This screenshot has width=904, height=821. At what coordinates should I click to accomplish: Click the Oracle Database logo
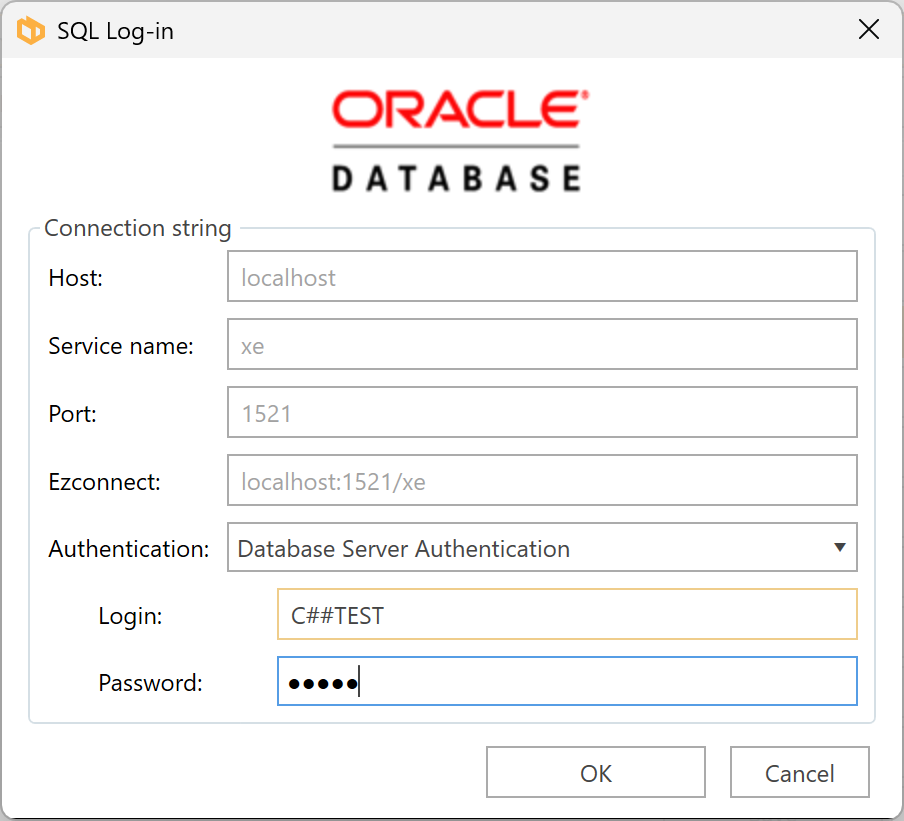click(x=461, y=141)
